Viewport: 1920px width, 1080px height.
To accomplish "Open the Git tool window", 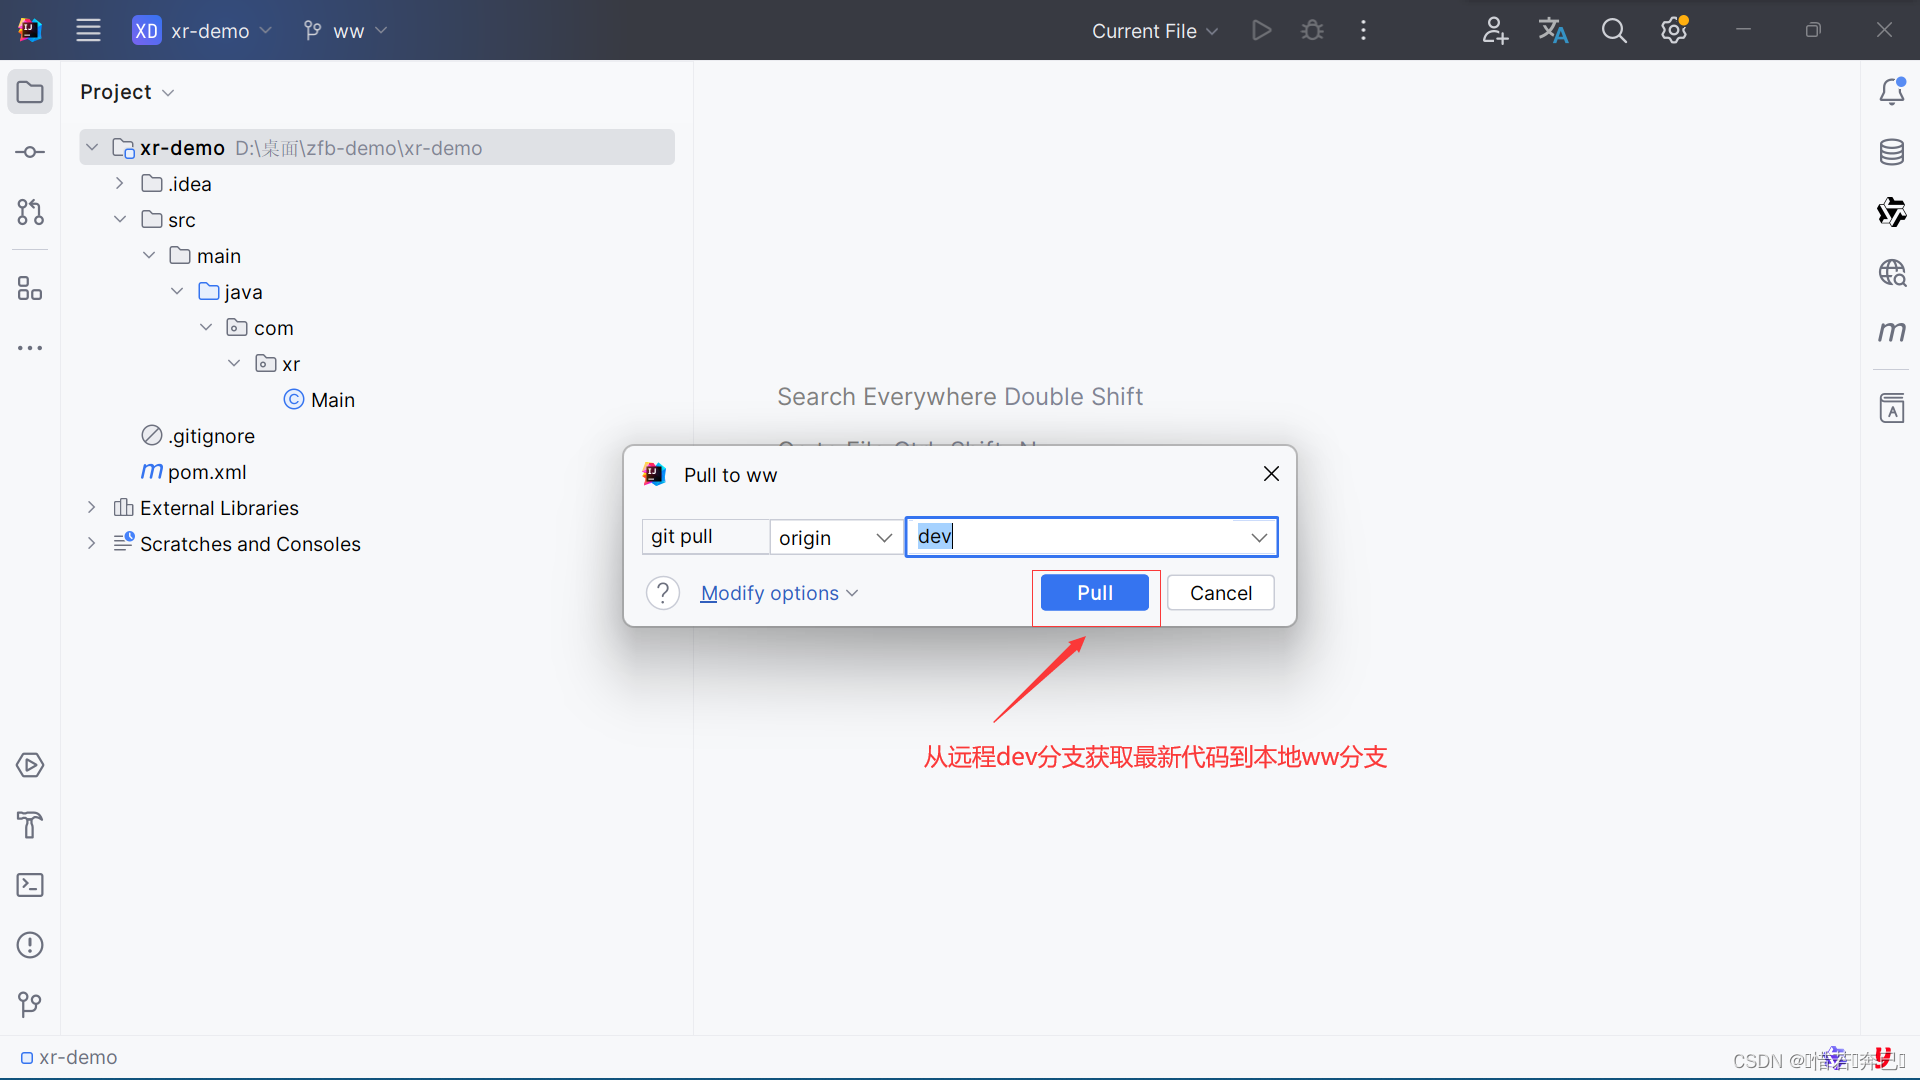I will pos(30,1004).
